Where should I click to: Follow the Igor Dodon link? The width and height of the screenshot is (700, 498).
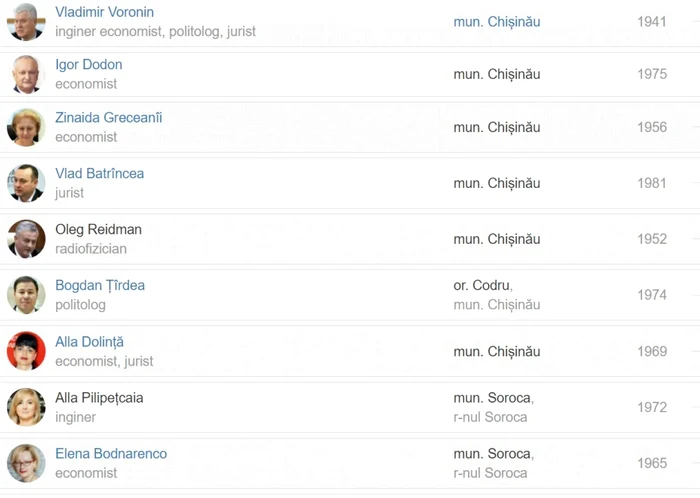(x=89, y=65)
